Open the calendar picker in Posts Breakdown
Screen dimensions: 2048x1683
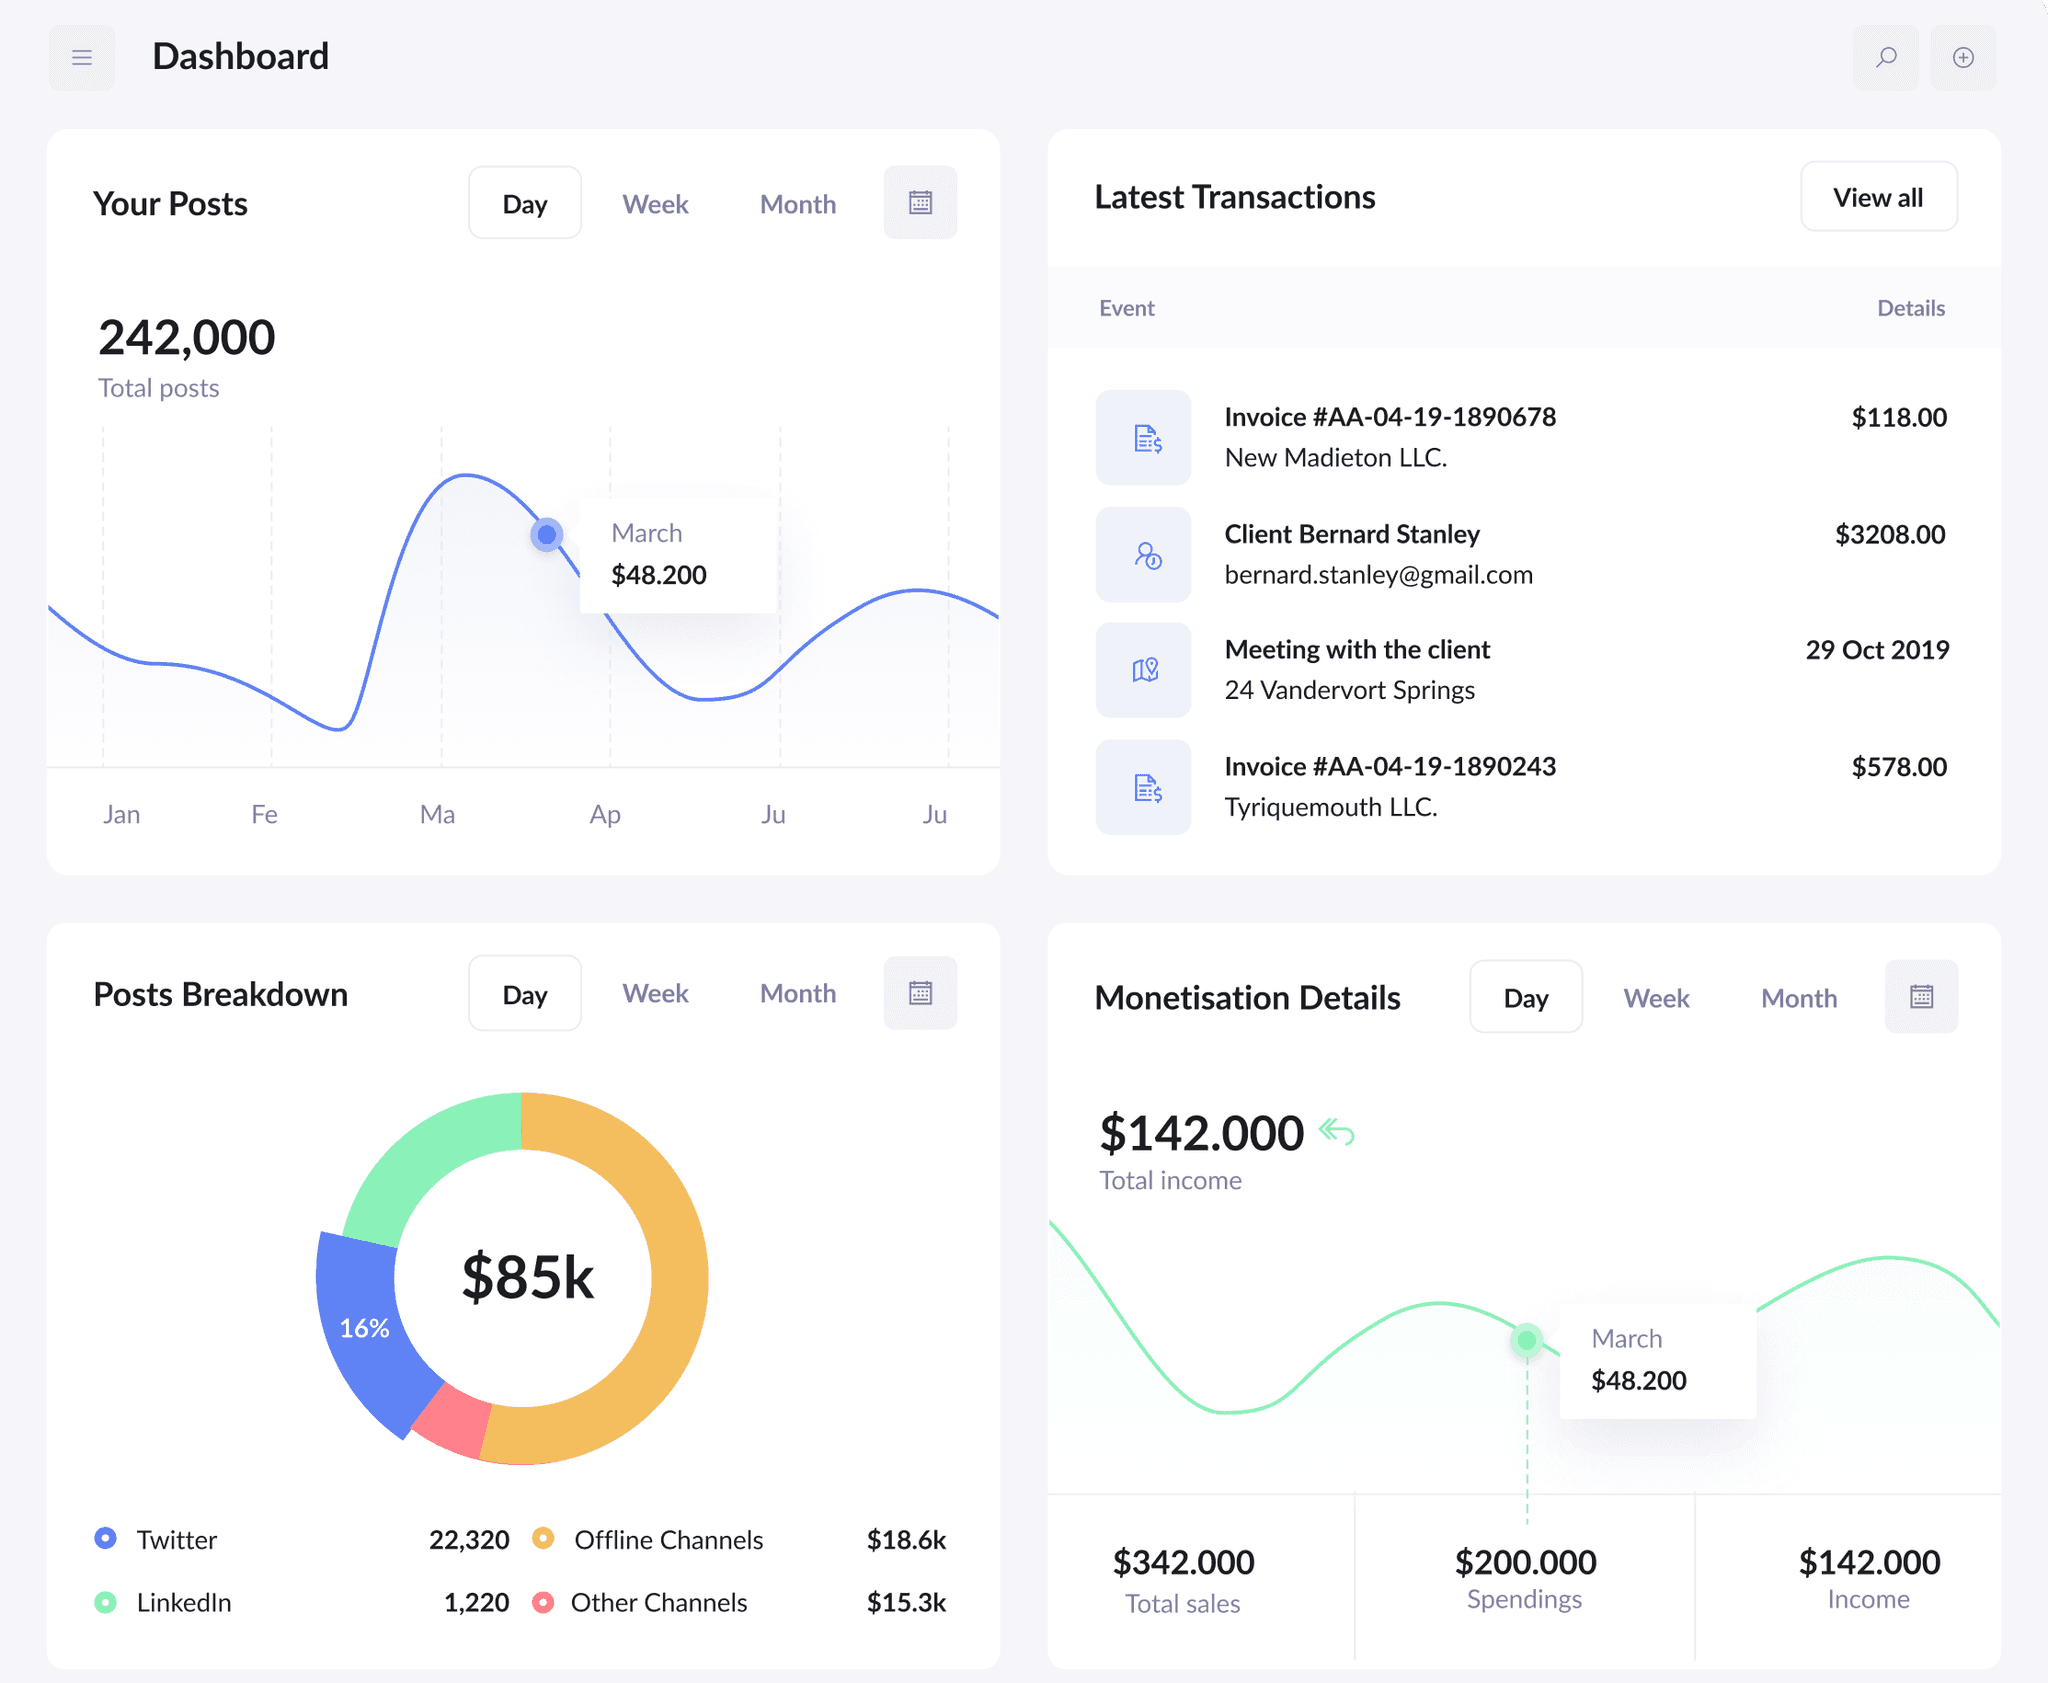click(x=919, y=992)
